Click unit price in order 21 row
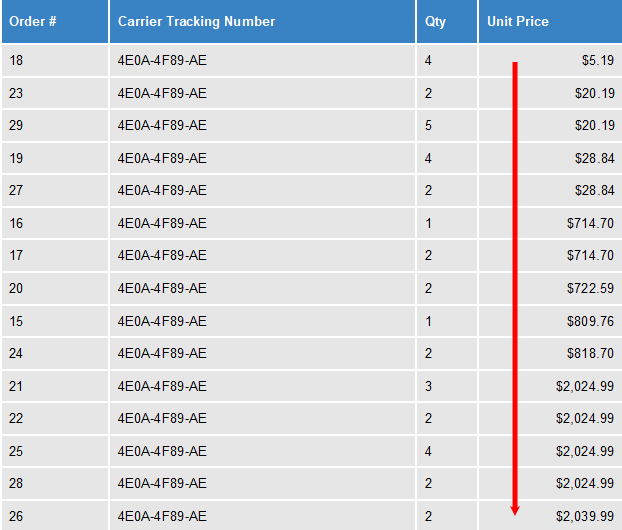Viewport: 622px width, 530px height. tap(585, 386)
